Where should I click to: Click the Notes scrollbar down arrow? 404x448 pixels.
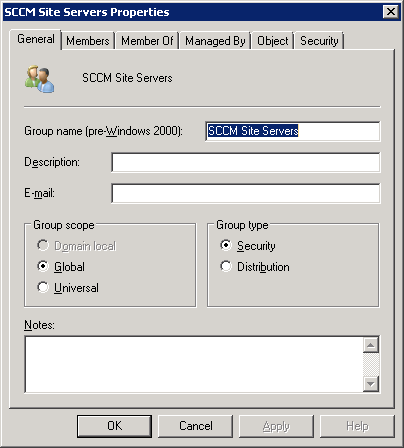[371, 384]
